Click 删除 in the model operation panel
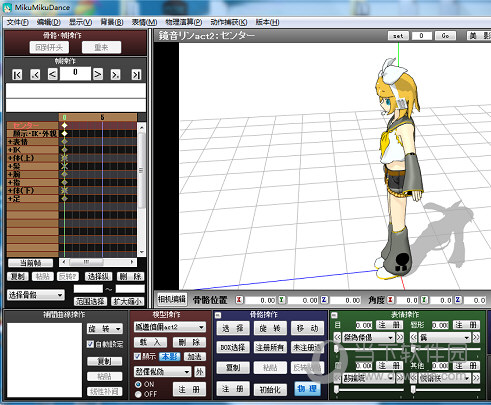491x405 pixels. 189,342
